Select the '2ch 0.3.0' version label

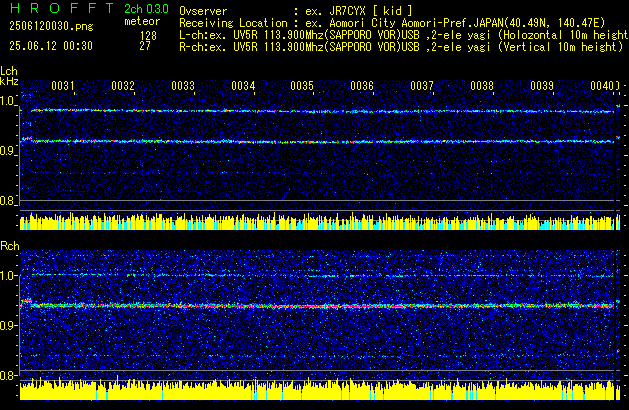coord(146,9)
